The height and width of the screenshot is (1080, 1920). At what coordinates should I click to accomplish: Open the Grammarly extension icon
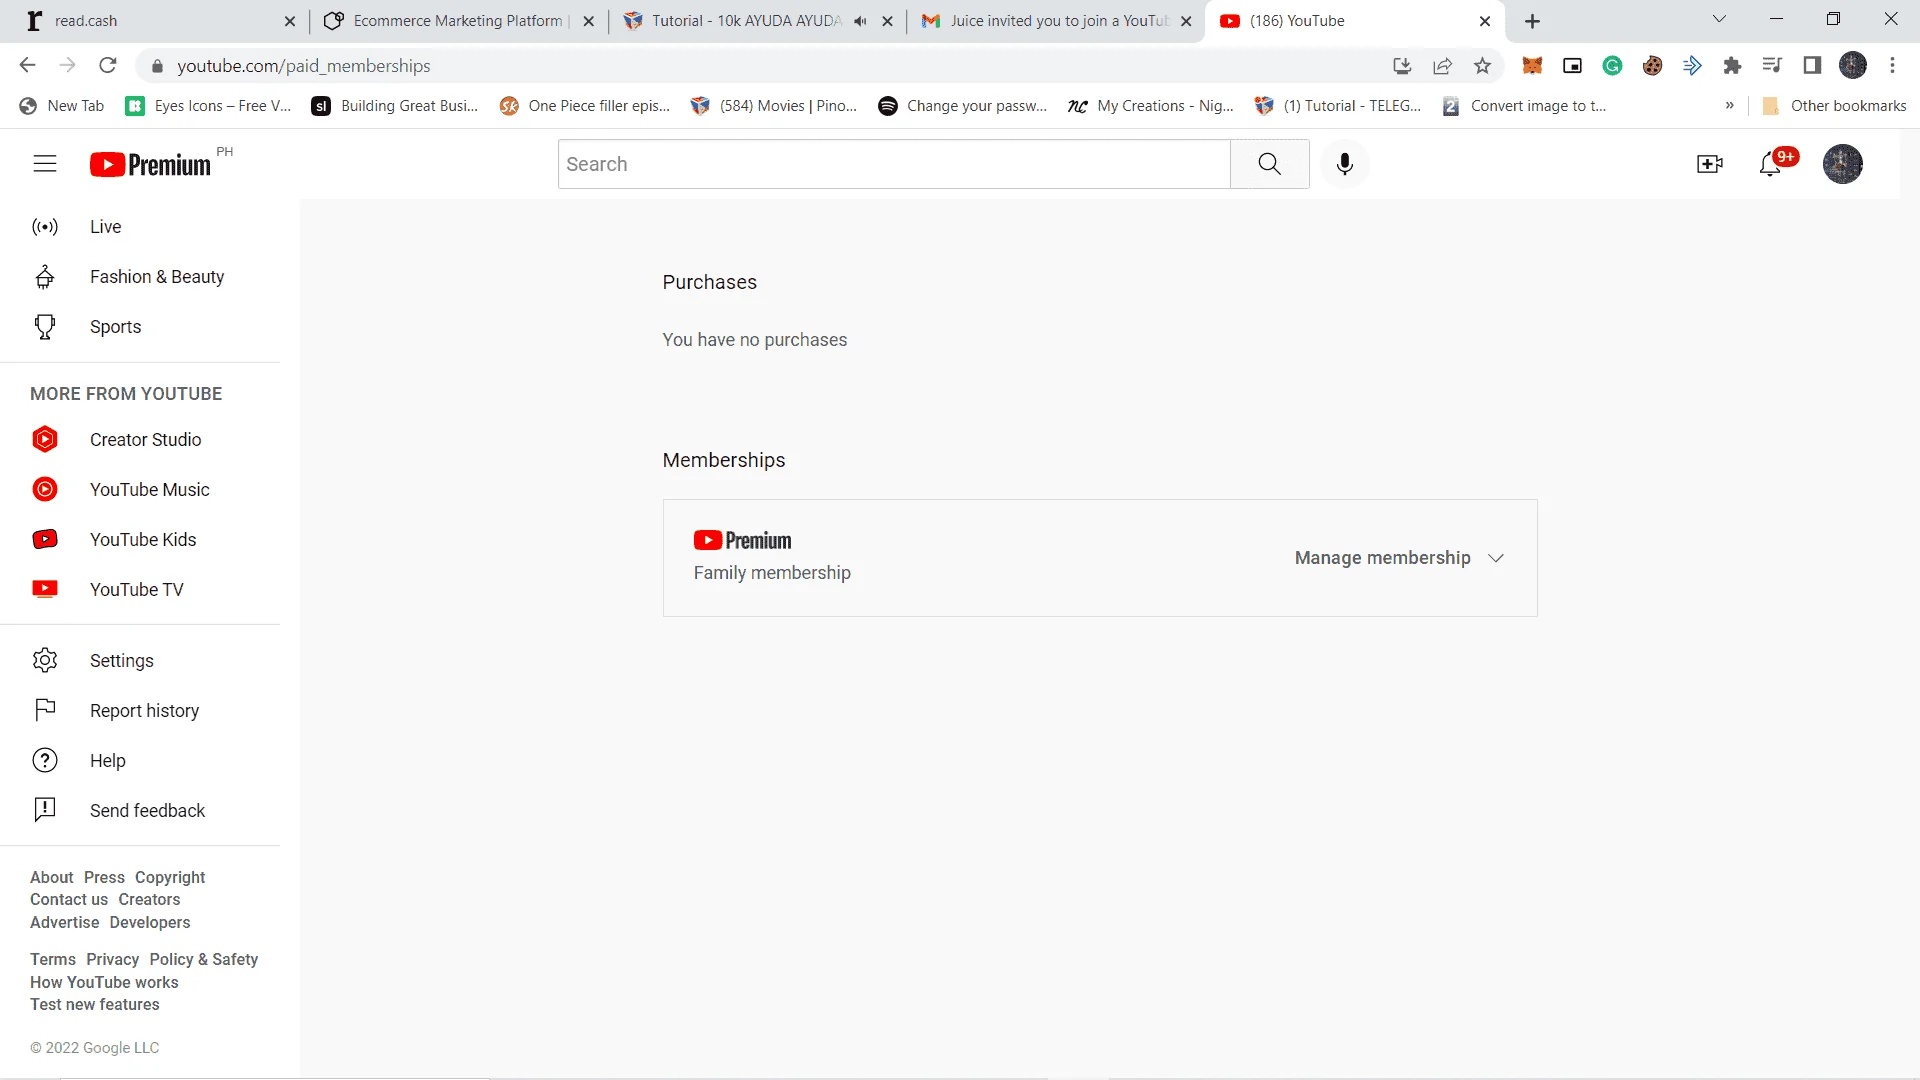(1612, 66)
